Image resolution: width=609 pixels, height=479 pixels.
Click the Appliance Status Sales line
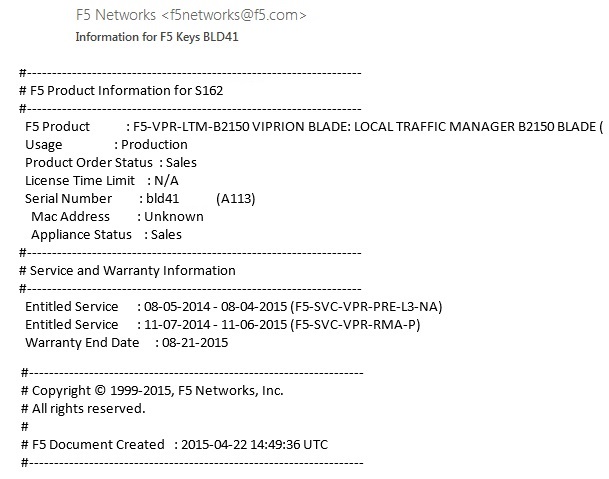(x=106, y=234)
